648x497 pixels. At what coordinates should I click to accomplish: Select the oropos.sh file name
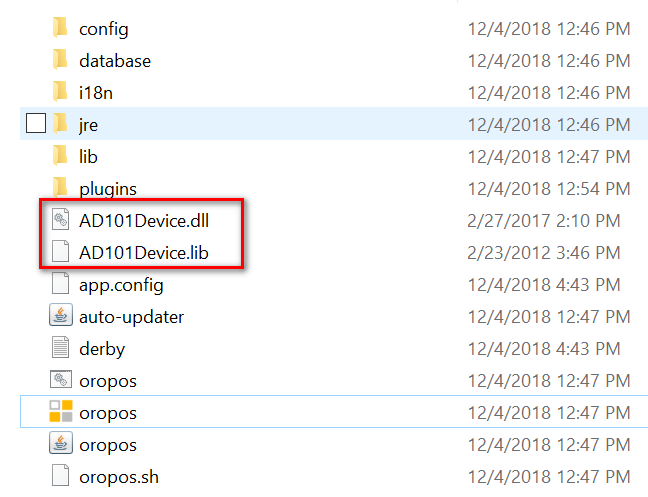(119, 477)
